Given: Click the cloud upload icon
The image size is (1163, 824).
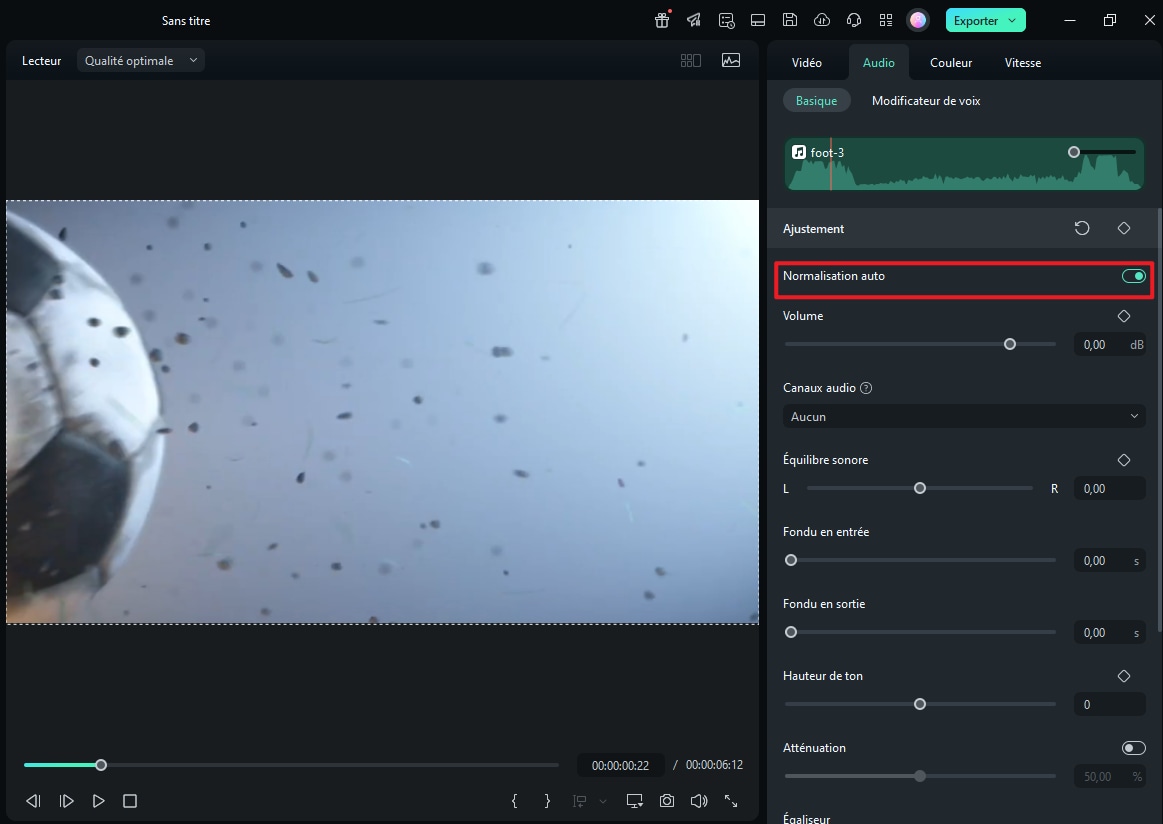Looking at the screenshot, I should 822,21.
